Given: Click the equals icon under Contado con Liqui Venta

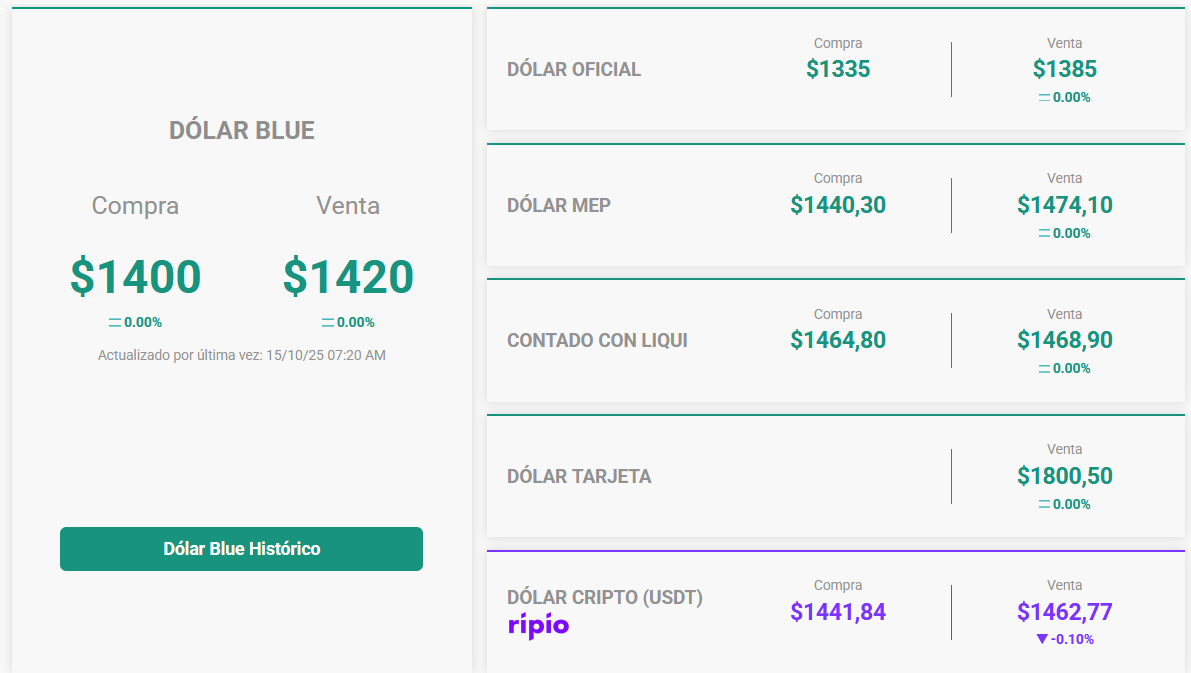Looking at the screenshot, I should (1044, 369).
